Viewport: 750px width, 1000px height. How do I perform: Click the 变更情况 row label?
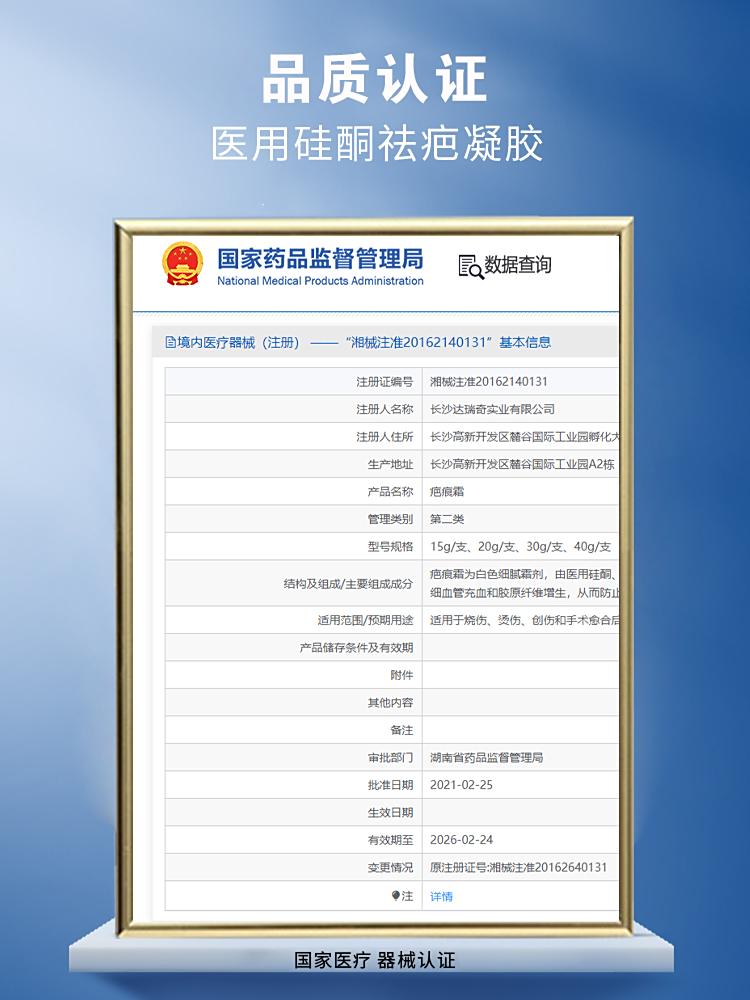click(x=390, y=867)
